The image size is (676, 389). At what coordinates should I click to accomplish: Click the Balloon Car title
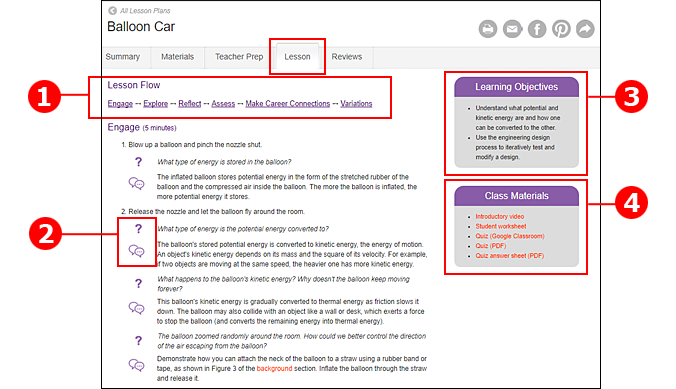click(x=141, y=27)
